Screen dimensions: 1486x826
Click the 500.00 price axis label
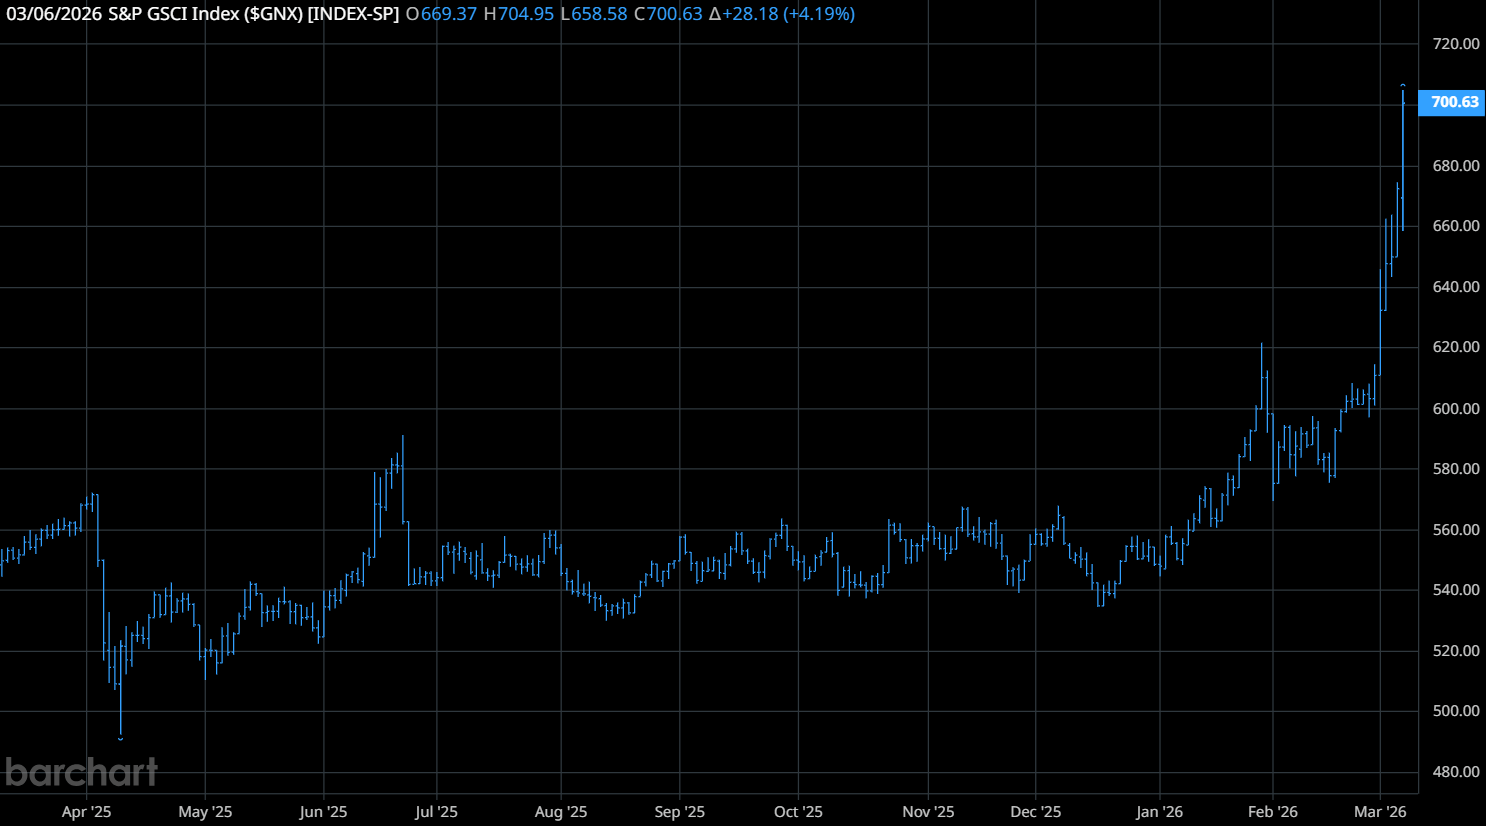(1456, 711)
